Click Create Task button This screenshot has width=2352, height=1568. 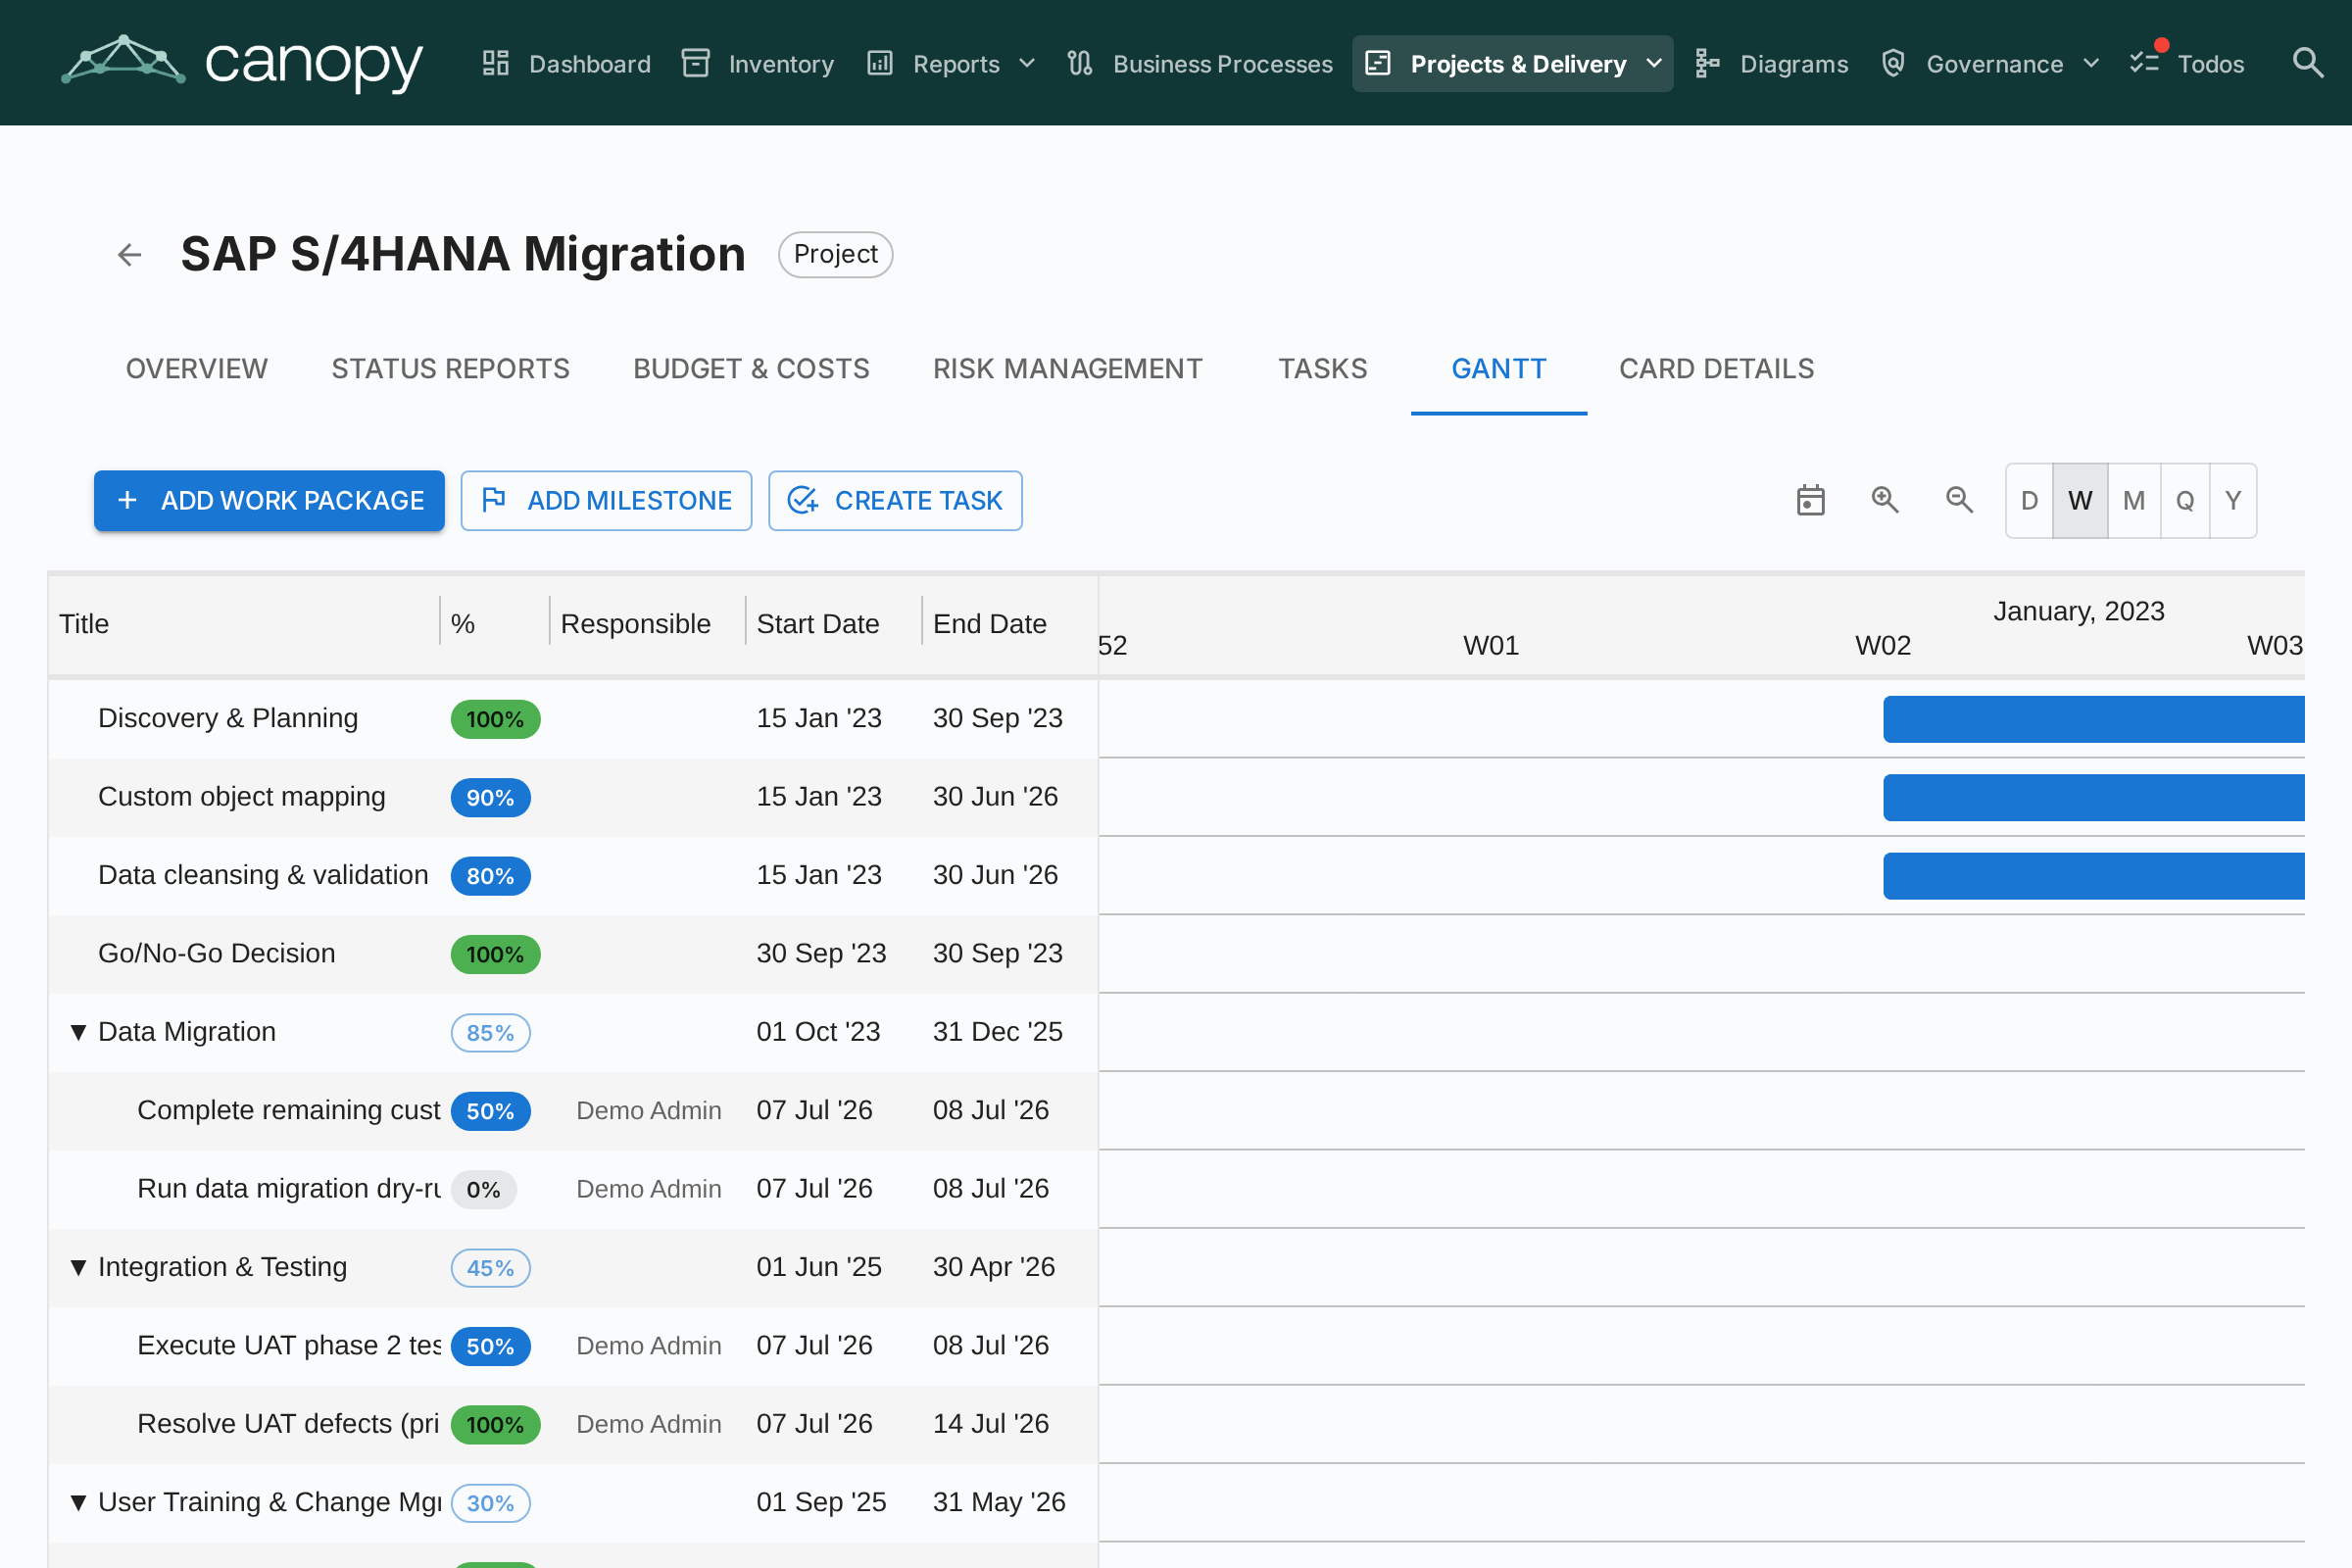coord(895,500)
